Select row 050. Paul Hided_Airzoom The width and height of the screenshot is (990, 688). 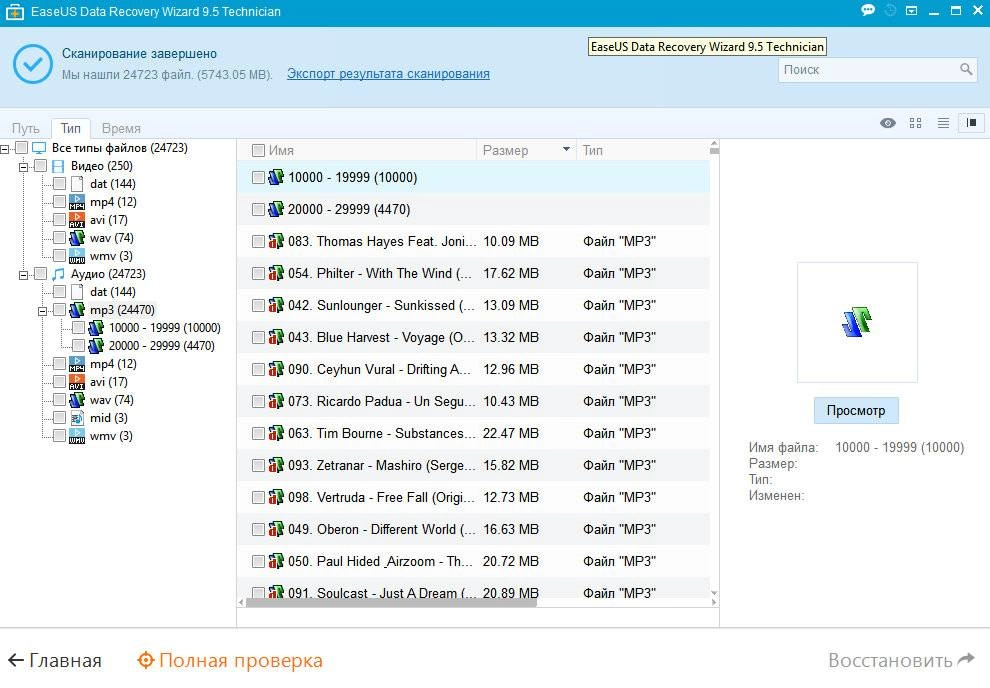473,561
